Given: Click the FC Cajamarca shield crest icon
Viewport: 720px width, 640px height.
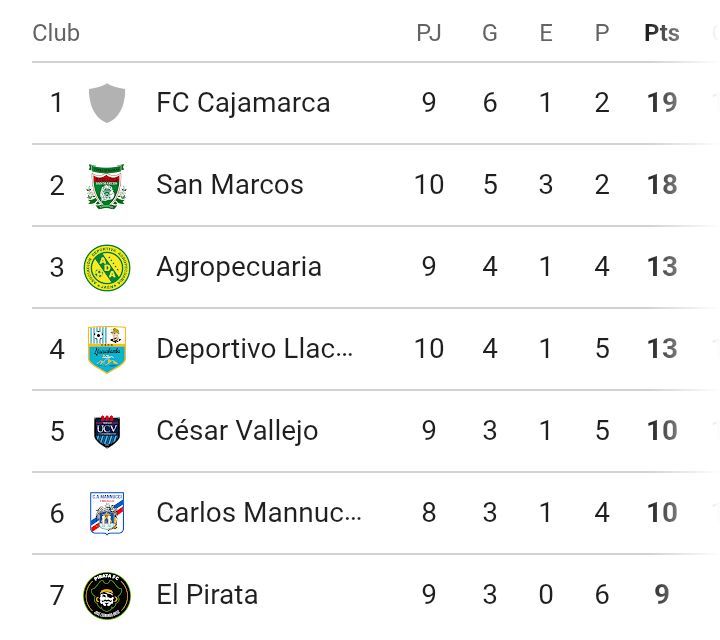Looking at the screenshot, I should (107, 103).
